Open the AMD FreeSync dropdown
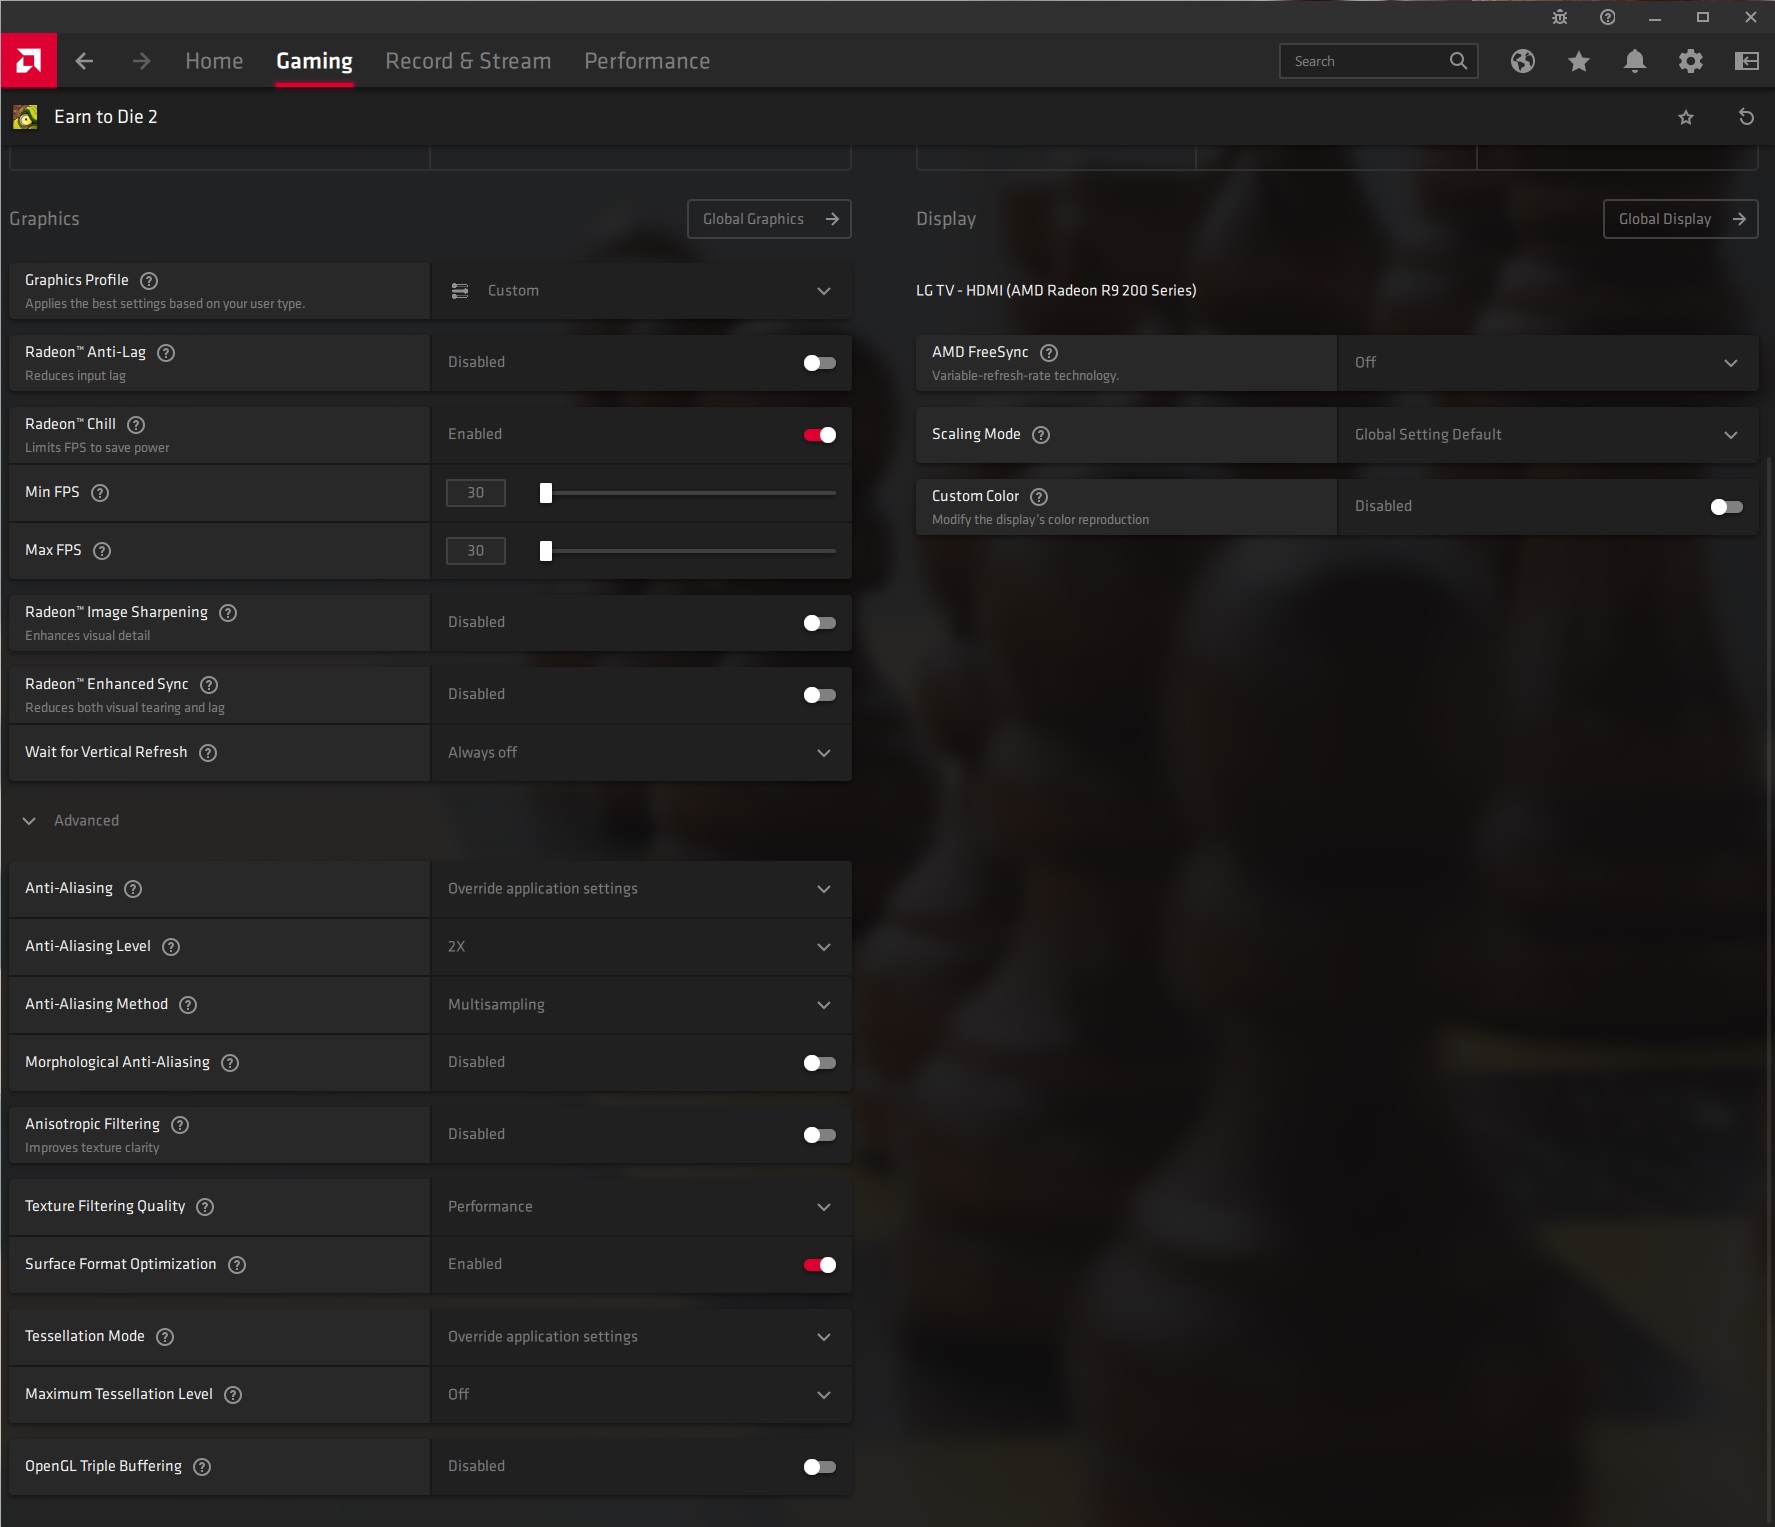Viewport: 1775px width, 1527px height. (1548, 363)
